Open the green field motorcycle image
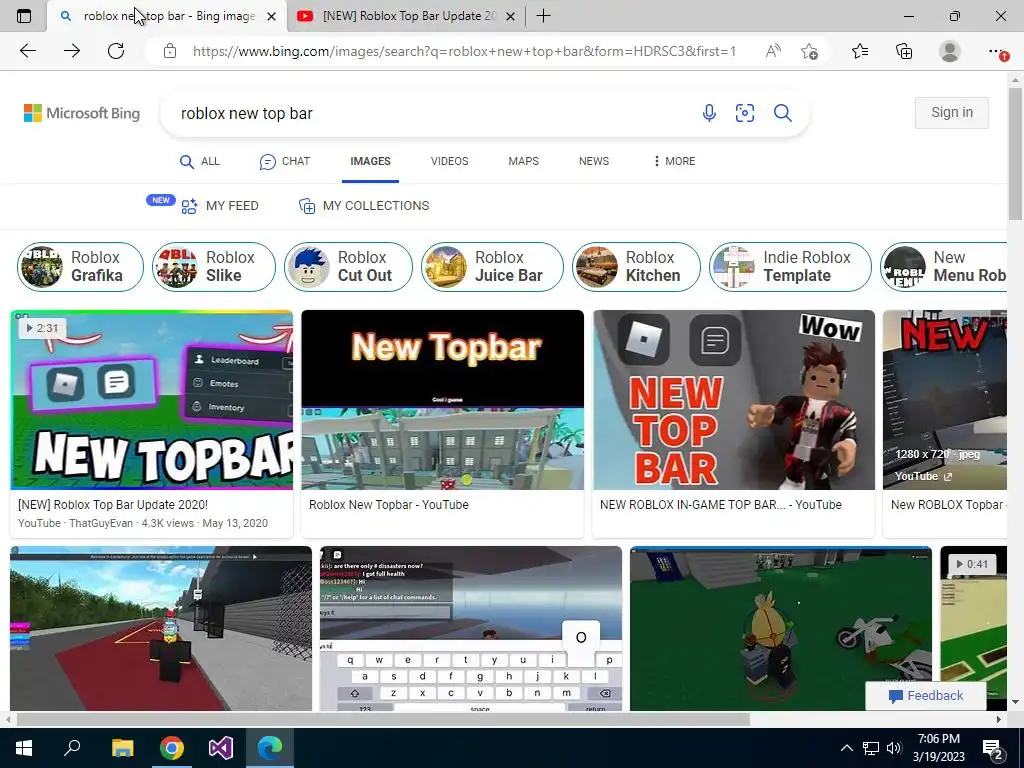1024x768 pixels. coord(781,628)
